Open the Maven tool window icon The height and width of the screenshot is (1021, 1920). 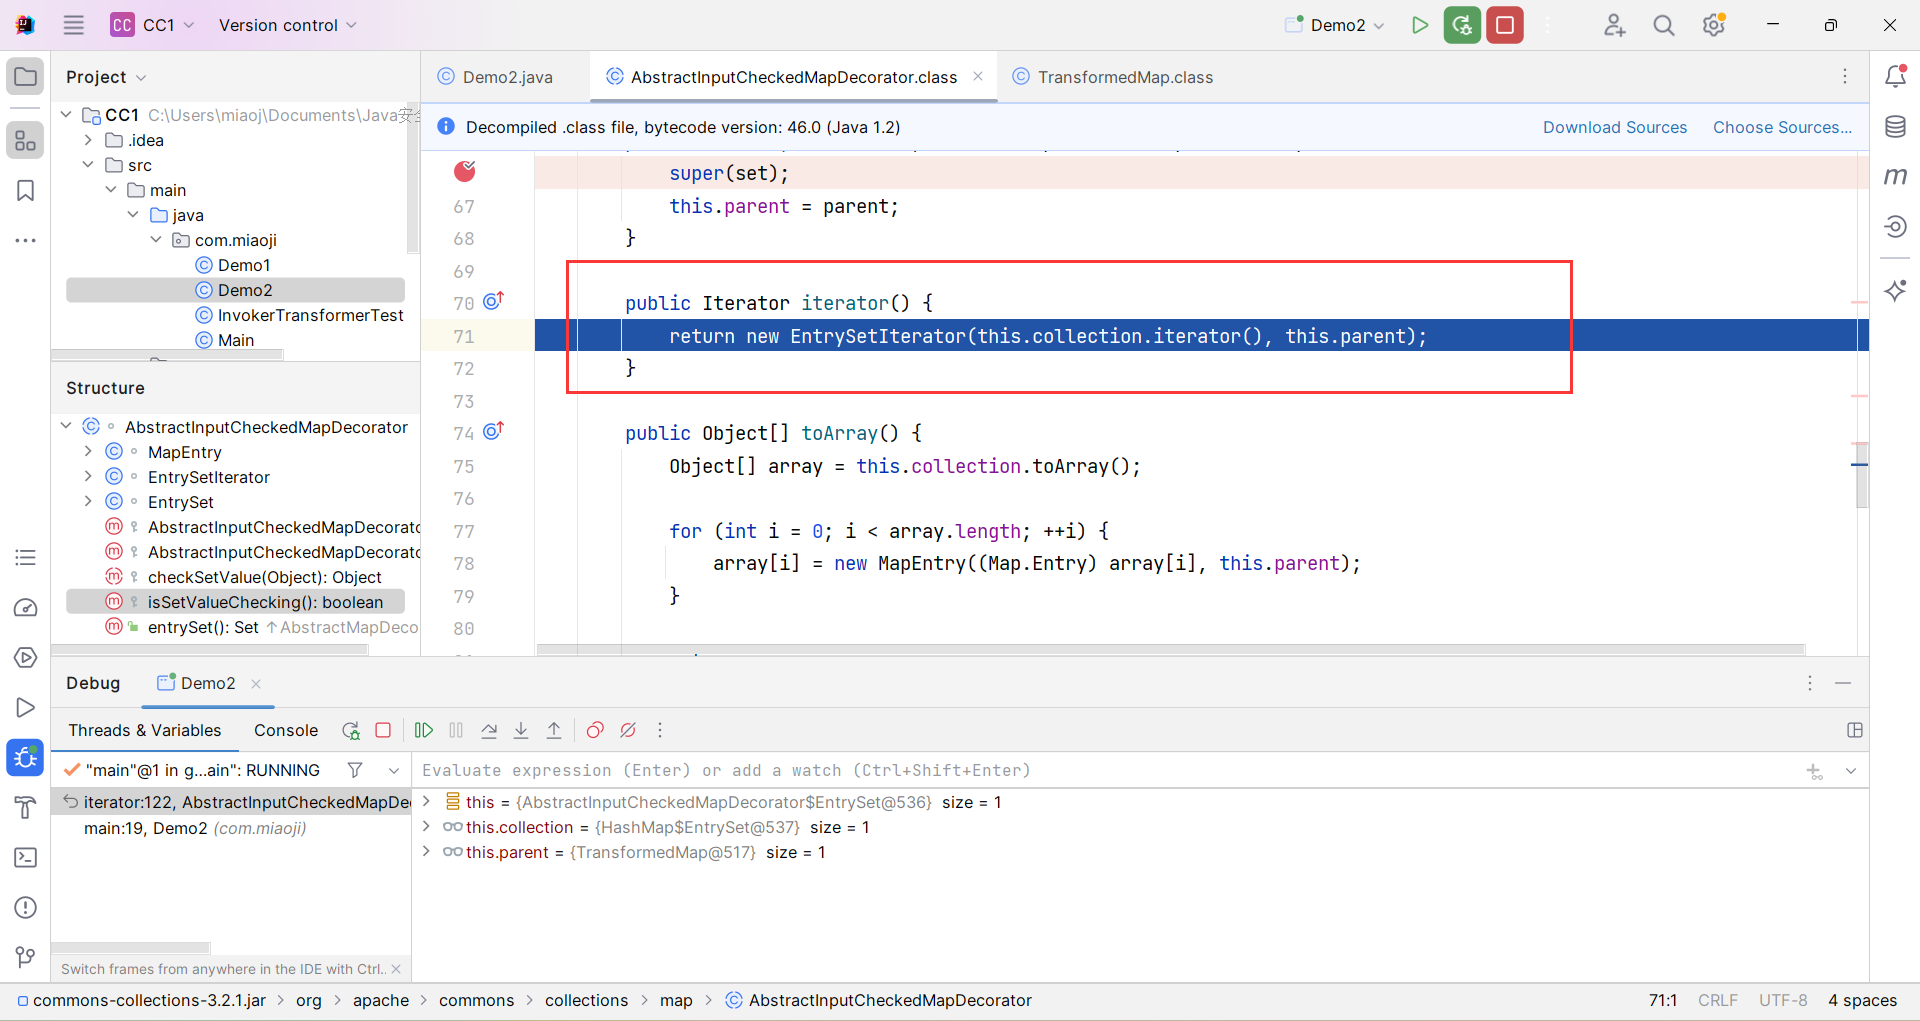1895,176
